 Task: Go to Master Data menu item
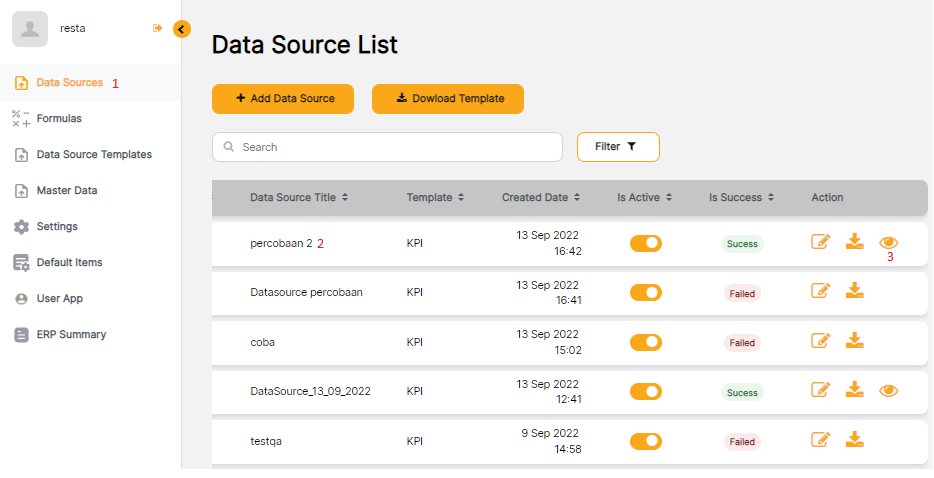pyautogui.click(x=66, y=190)
